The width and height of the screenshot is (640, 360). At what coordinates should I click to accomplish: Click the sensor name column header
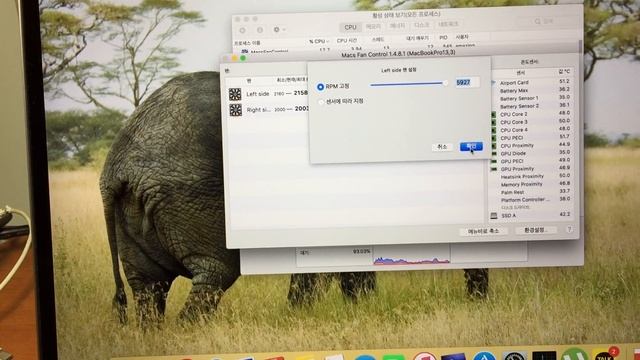521,73
